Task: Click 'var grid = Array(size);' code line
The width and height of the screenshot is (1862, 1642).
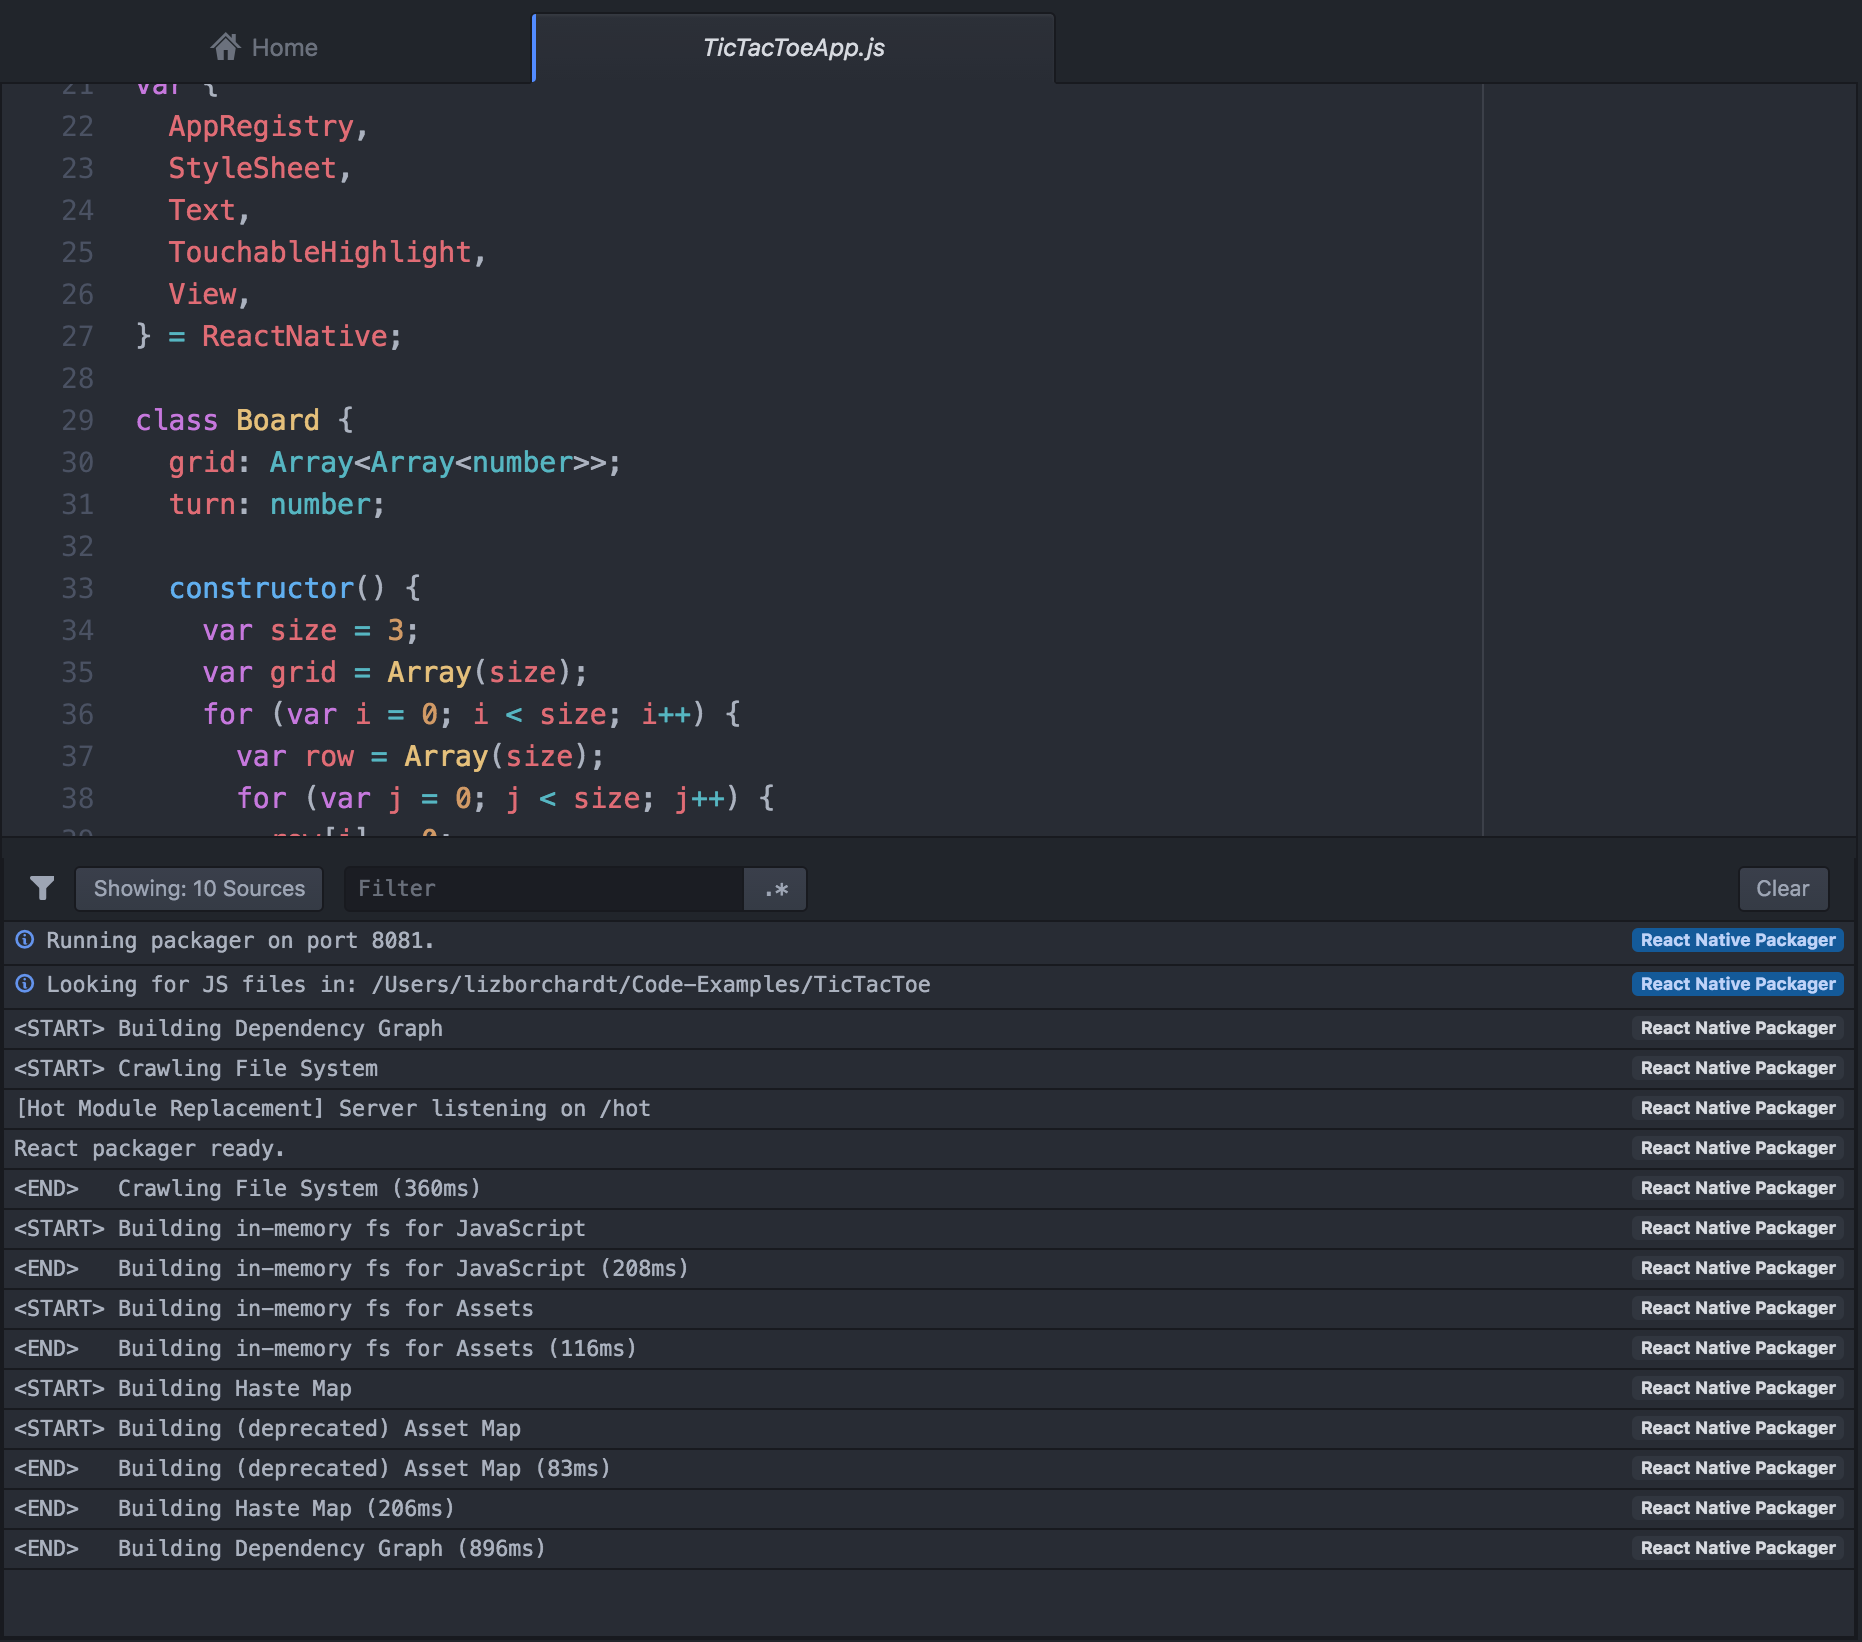Action: (x=395, y=672)
